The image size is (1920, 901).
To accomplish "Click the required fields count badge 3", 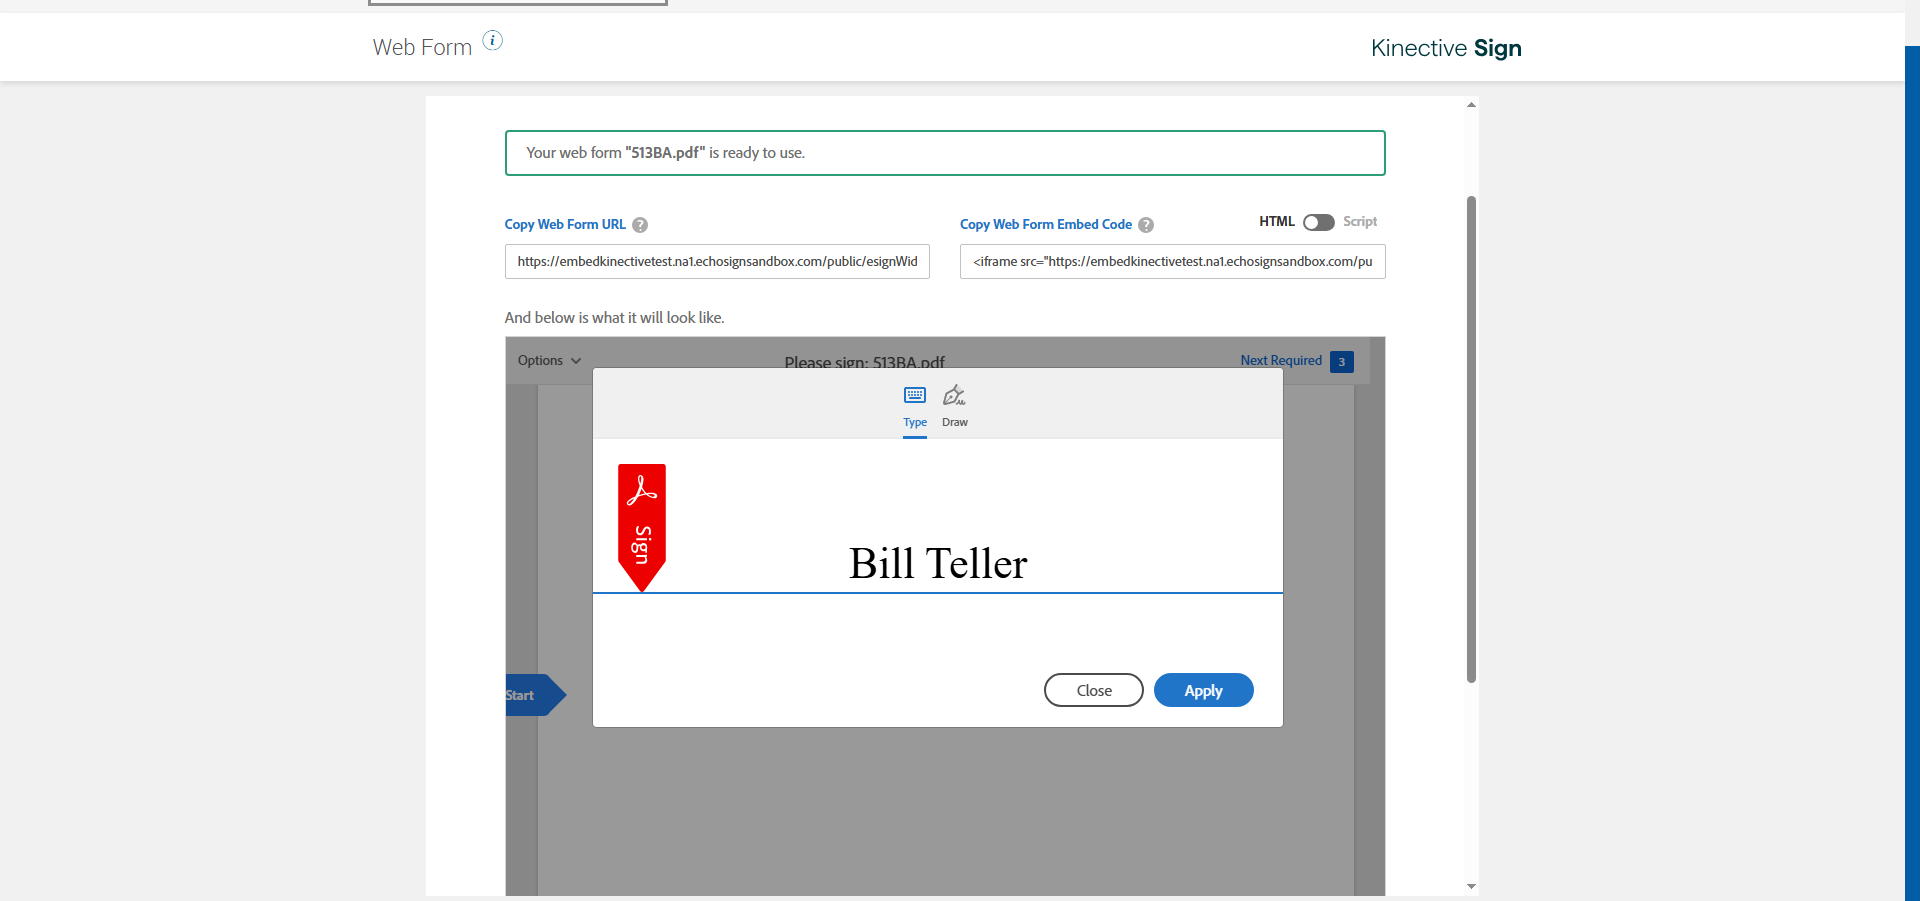I will coord(1342,362).
